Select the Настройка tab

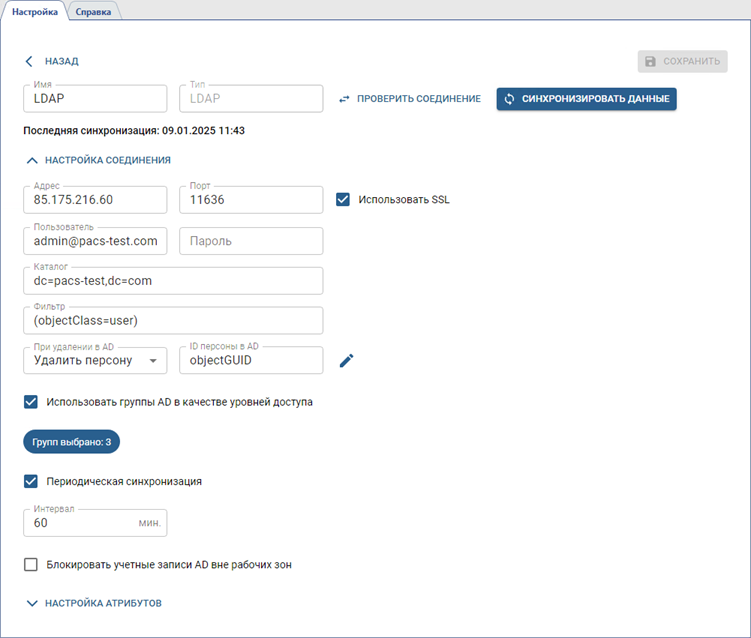[x=34, y=11]
